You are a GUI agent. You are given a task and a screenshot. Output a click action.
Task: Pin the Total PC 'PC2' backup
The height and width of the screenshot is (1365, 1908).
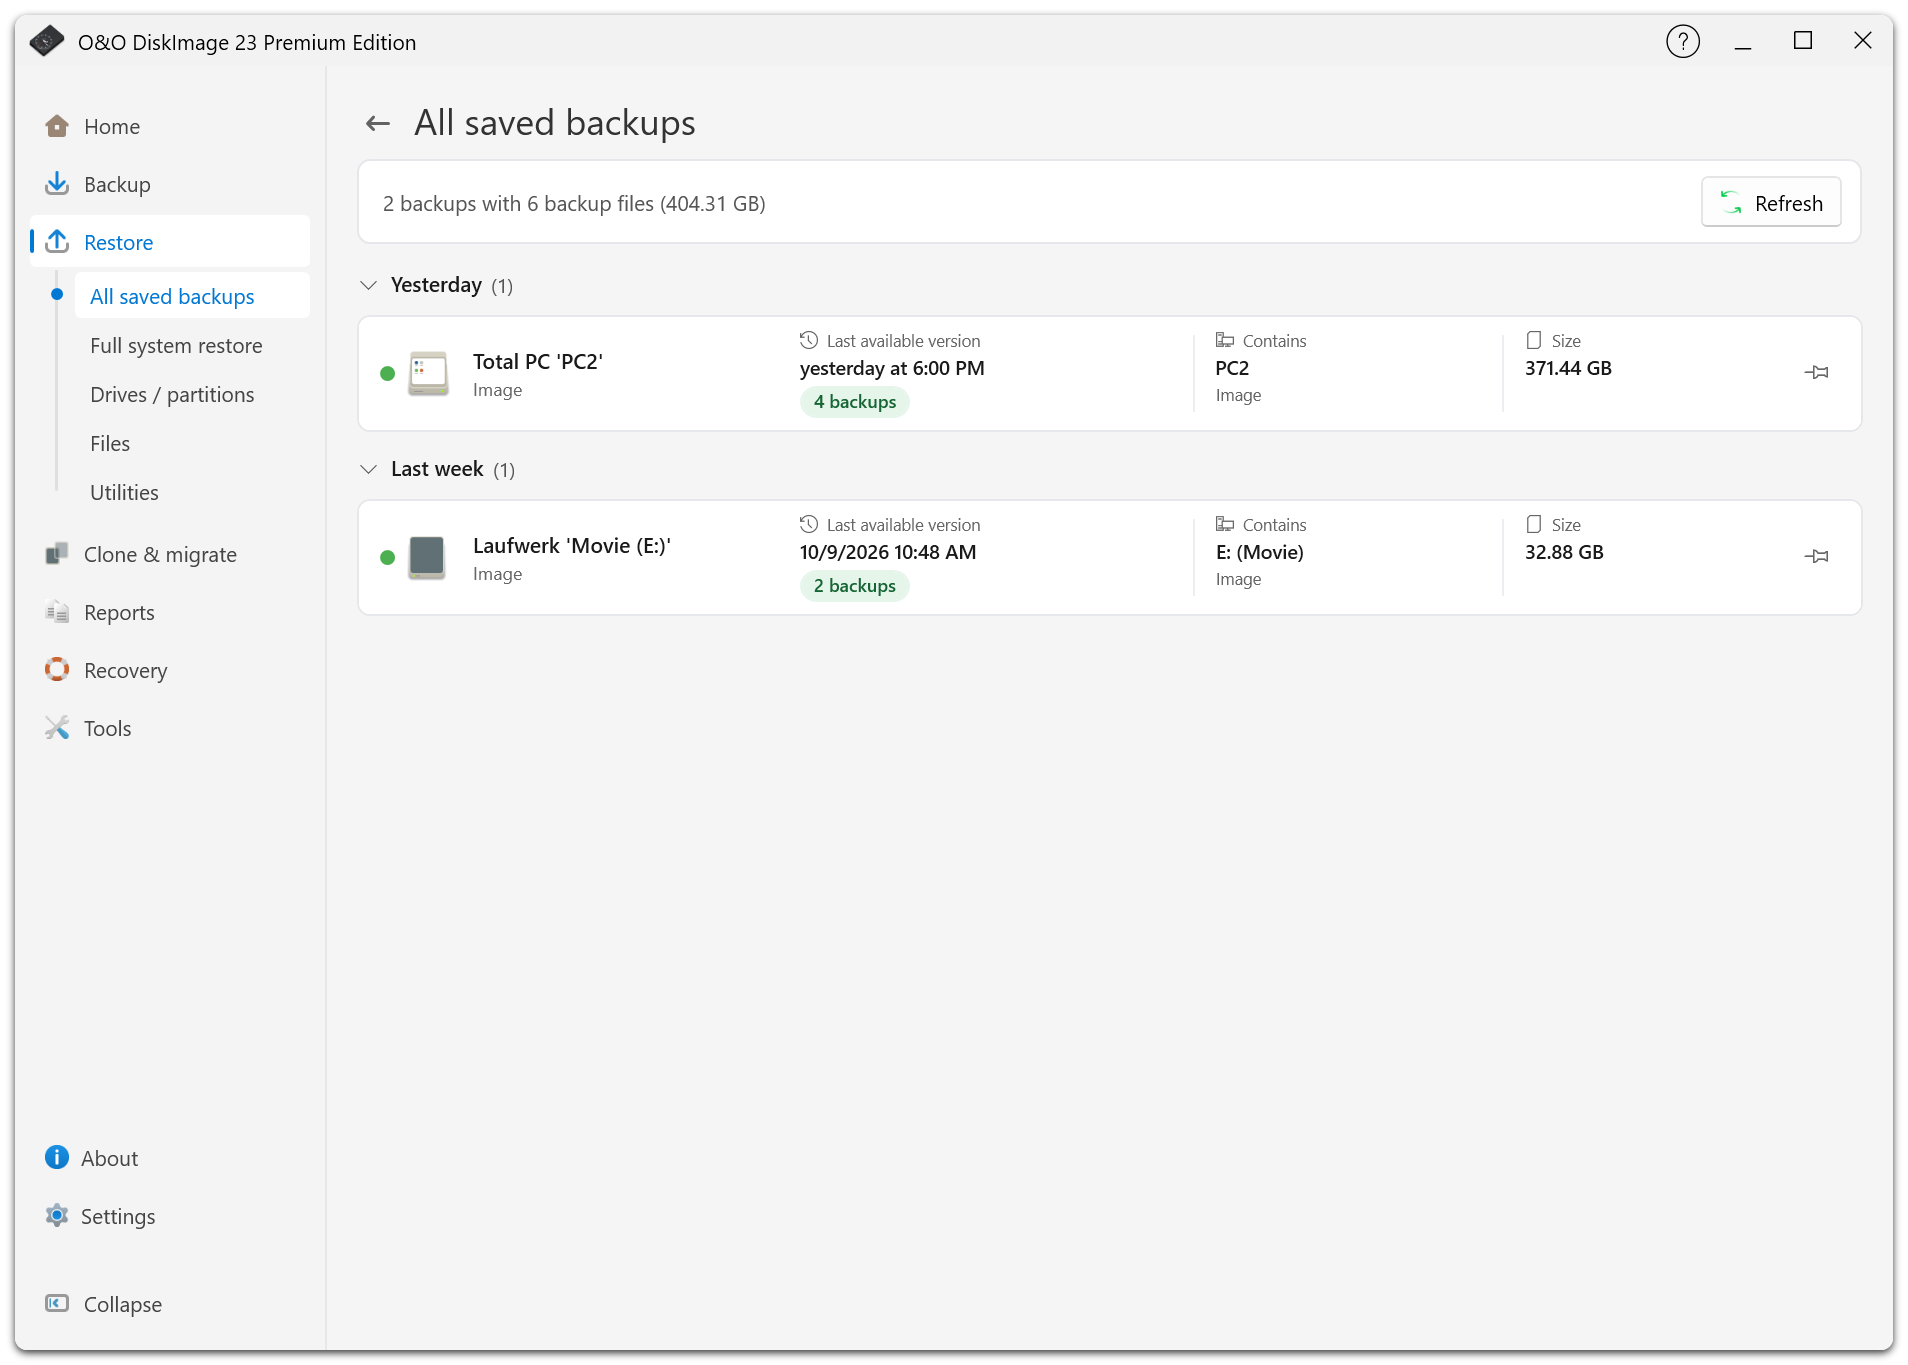tap(1817, 372)
